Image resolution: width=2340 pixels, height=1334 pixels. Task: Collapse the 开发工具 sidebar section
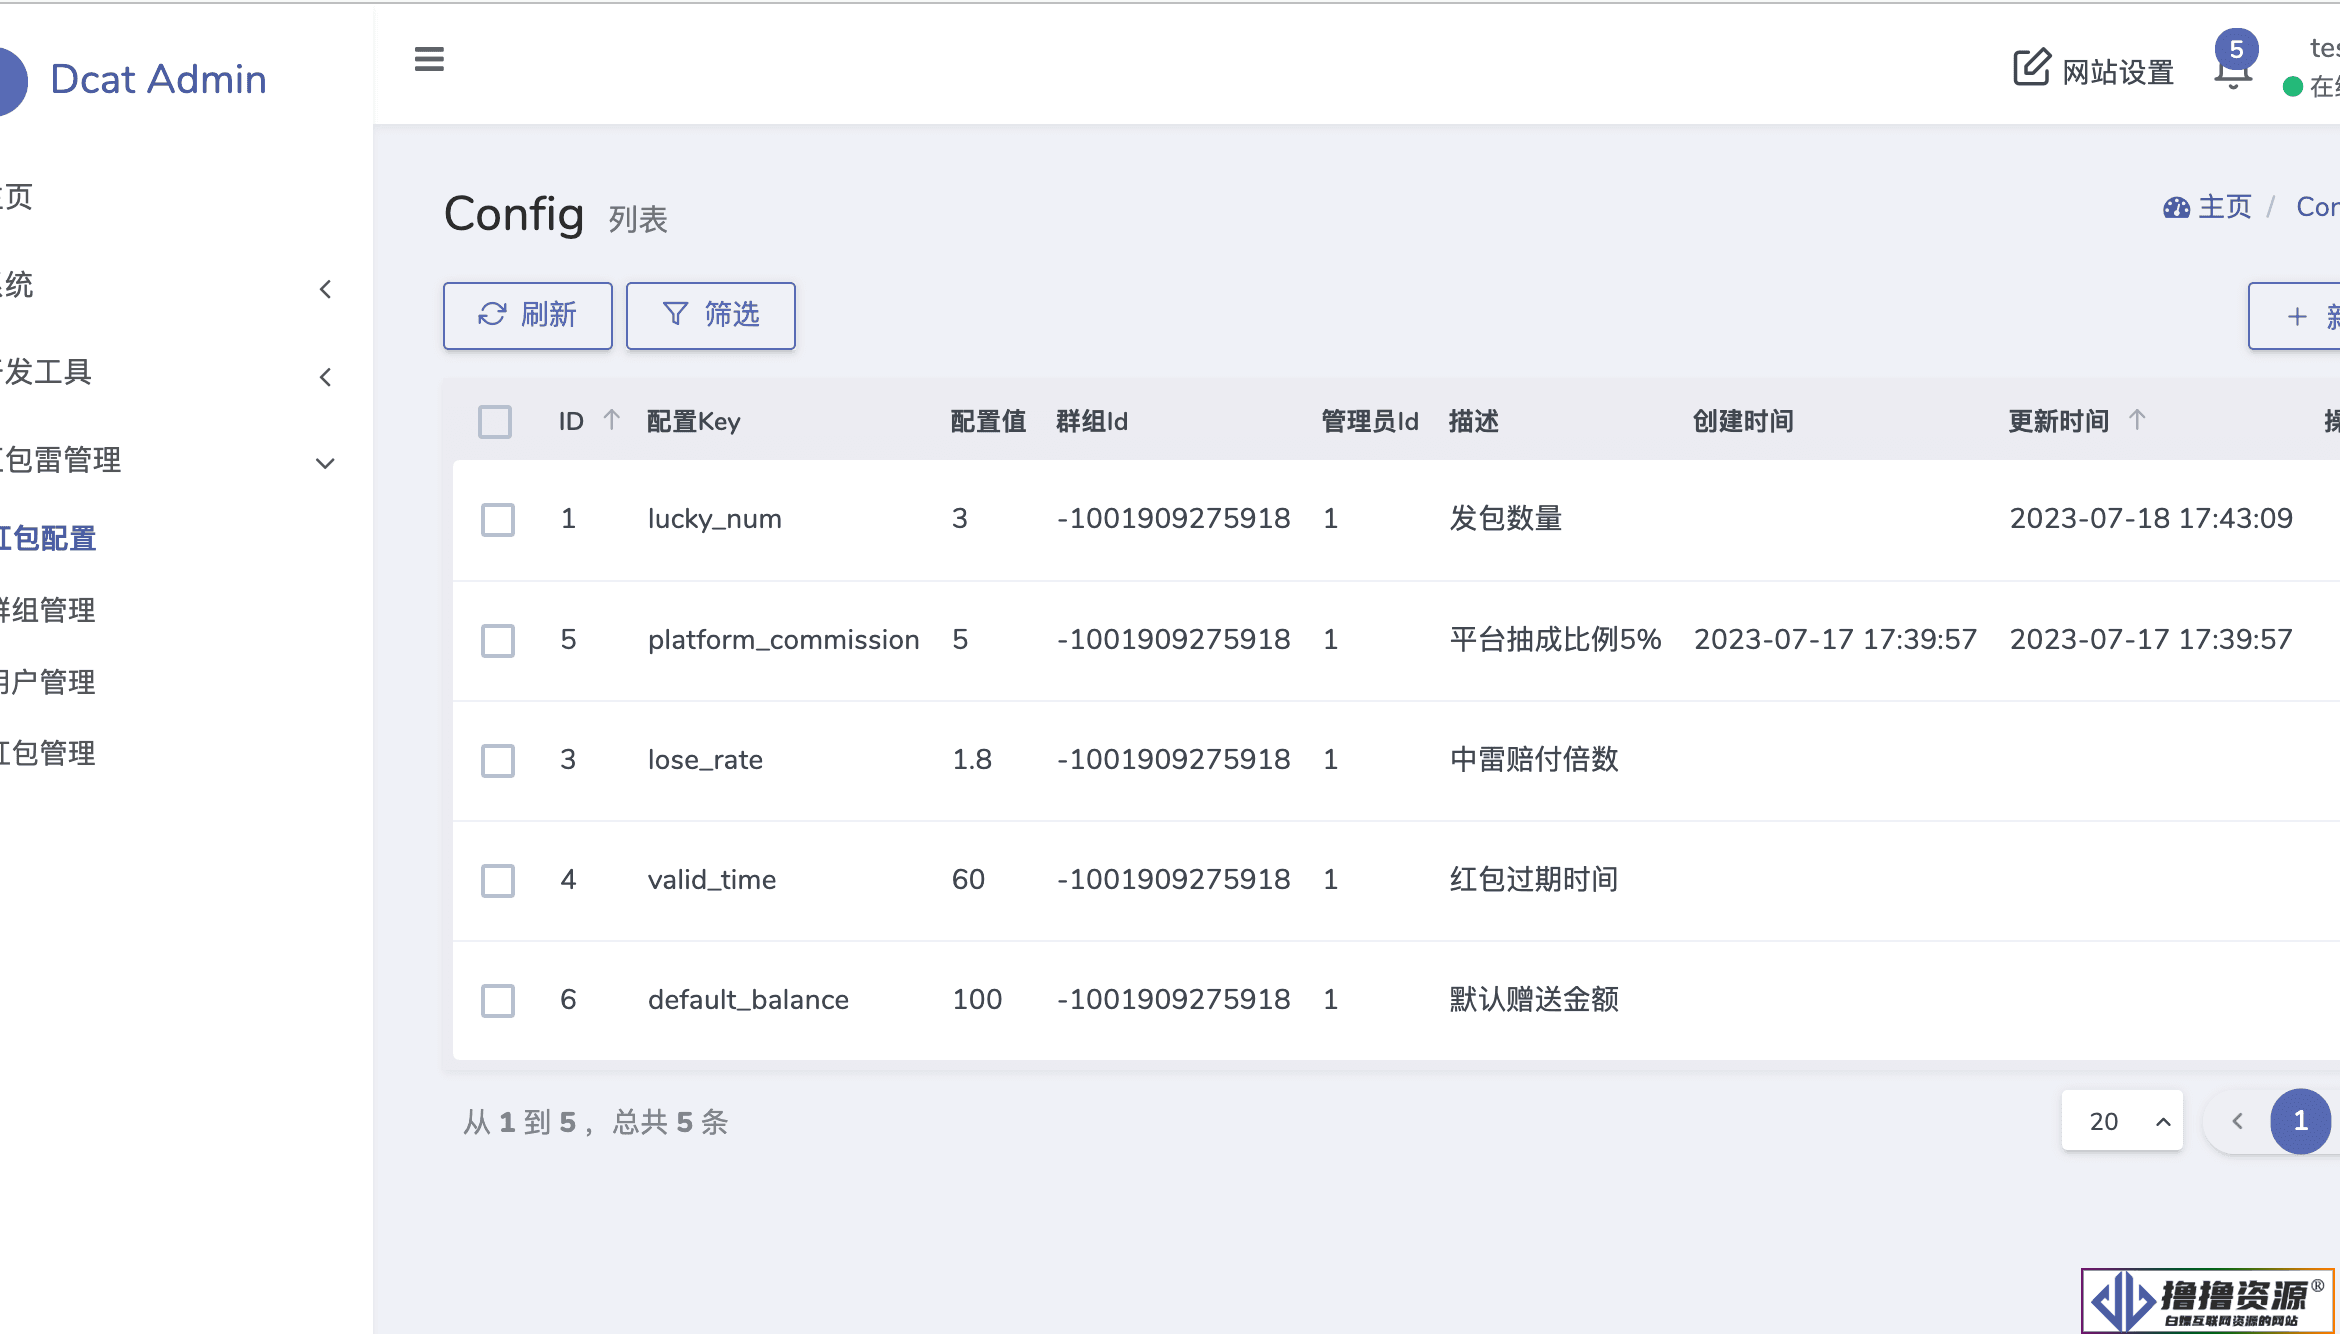[323, 373]
